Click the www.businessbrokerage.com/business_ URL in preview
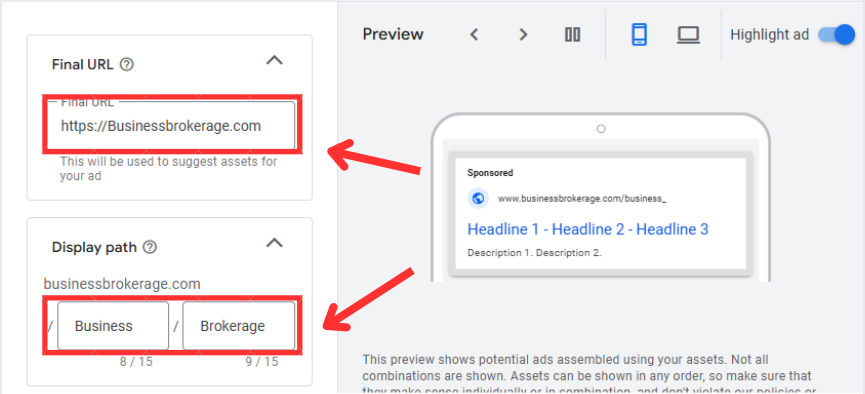This screenshot has height=394, width=865. 582,199
